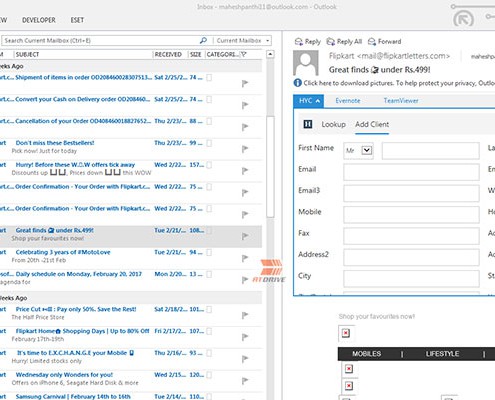Click the First Name text field
This screenshot has height=400, width=495.
point(430,151)
